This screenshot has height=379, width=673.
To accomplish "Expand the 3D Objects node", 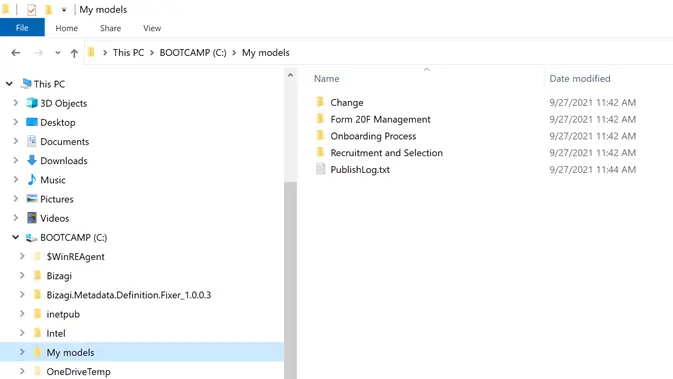I will [16, 103].
